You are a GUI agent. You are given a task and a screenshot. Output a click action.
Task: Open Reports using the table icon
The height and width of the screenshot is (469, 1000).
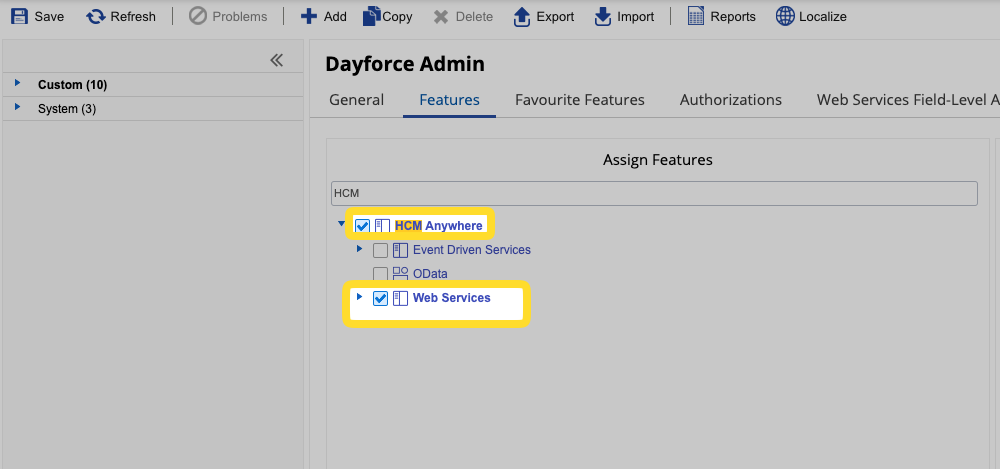696,16
